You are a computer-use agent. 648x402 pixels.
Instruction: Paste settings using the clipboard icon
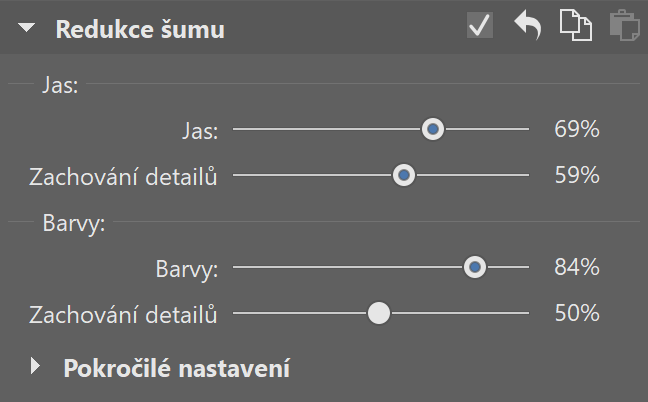pos(623,26)
